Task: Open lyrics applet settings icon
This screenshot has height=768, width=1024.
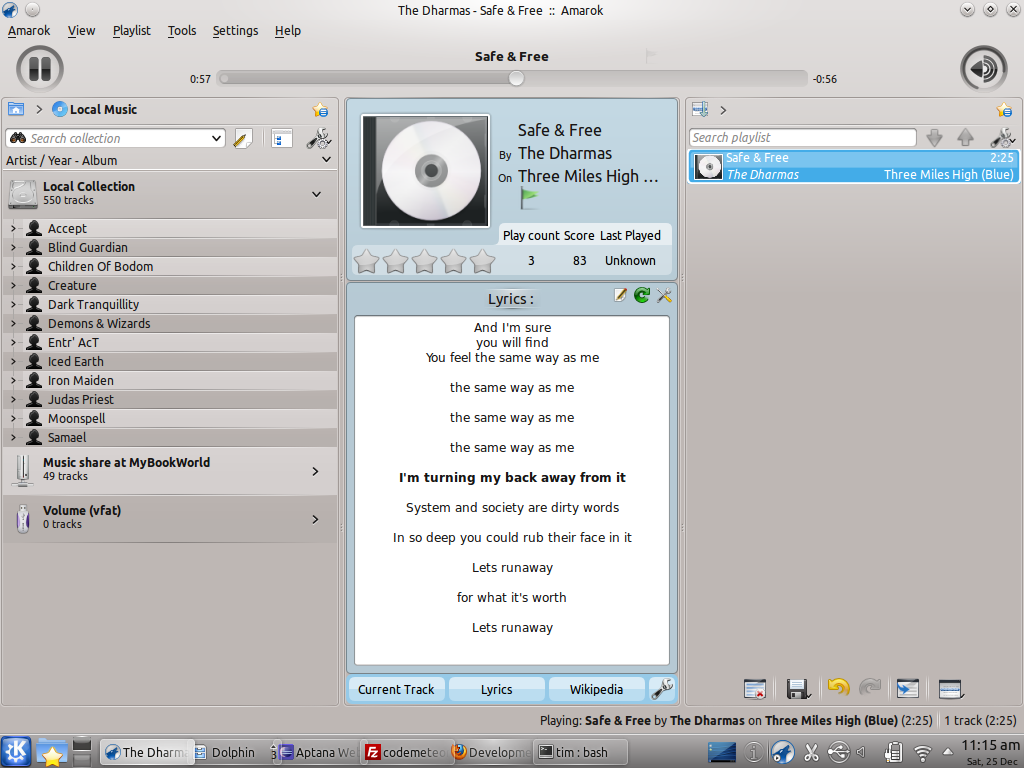Action: coord(664,295)
